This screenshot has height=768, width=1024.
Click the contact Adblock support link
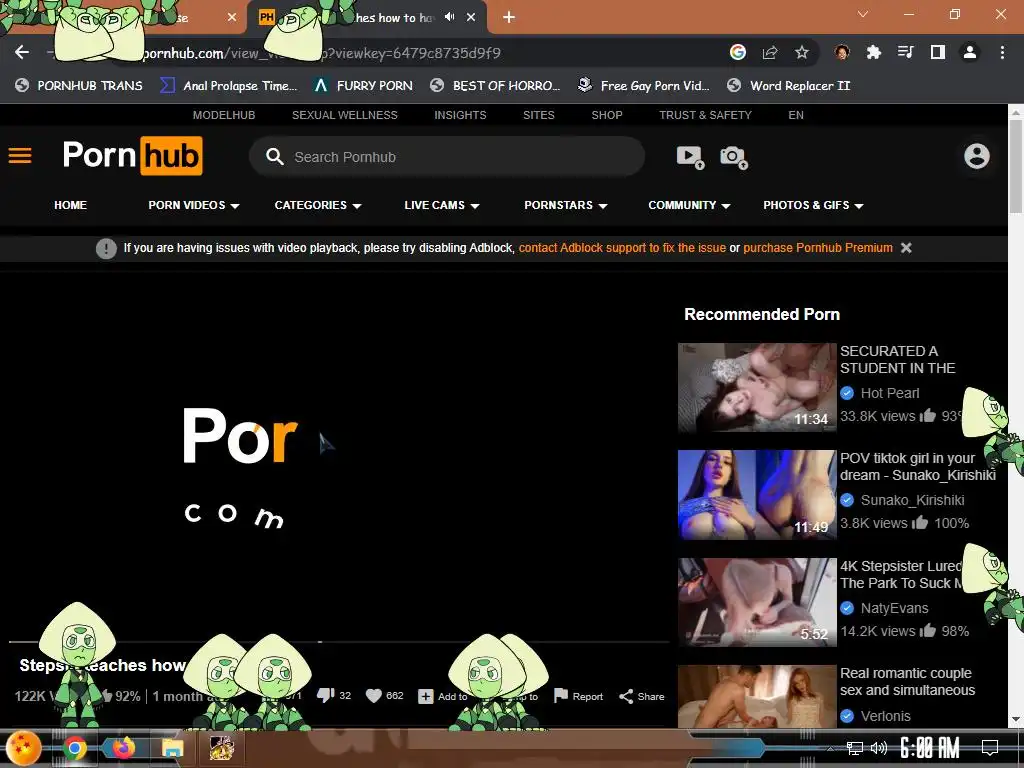click(622, 248)
